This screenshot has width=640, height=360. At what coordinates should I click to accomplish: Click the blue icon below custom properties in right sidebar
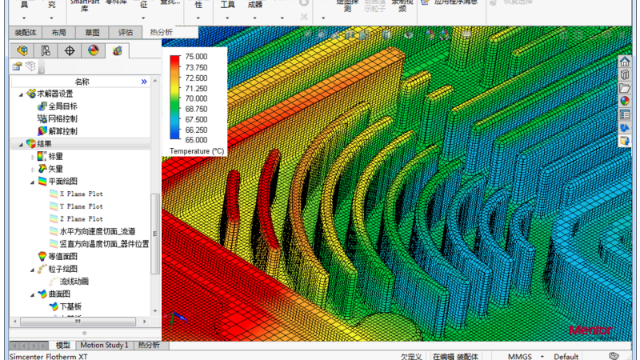click(624, 128)
